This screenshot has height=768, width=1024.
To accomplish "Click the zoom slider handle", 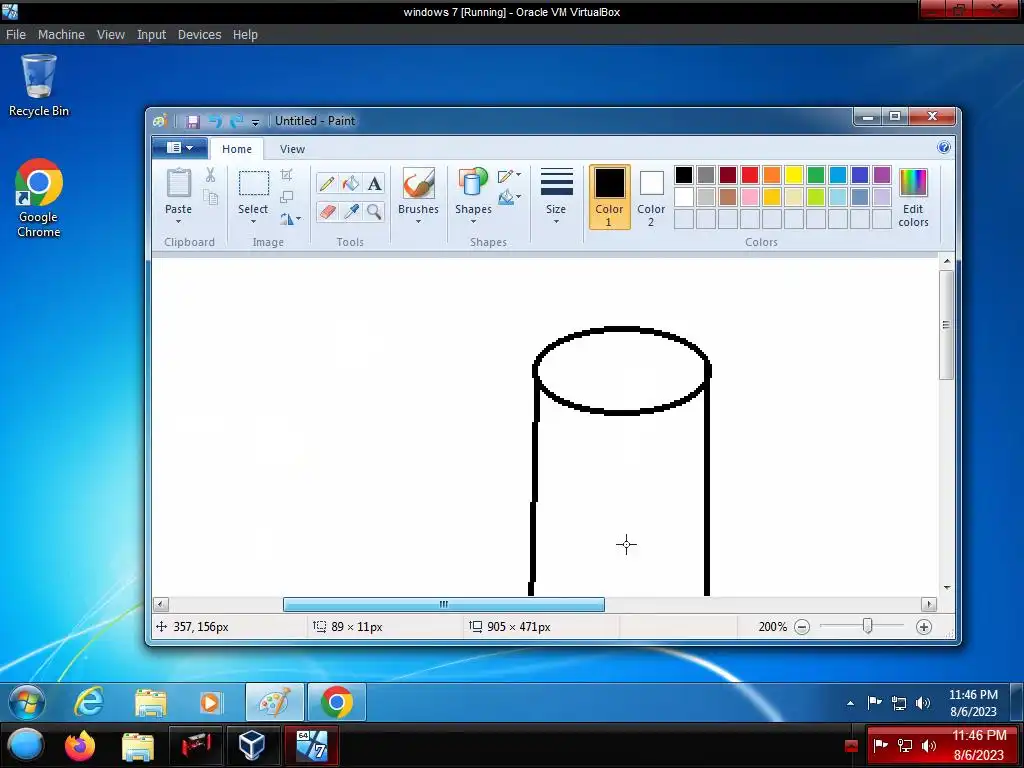I will (x=867, y=626).
